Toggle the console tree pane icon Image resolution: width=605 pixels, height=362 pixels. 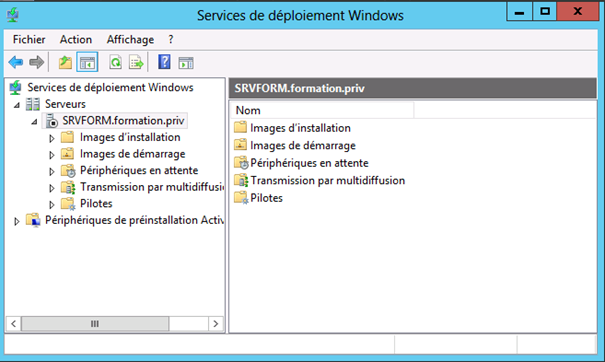(87, 62)
